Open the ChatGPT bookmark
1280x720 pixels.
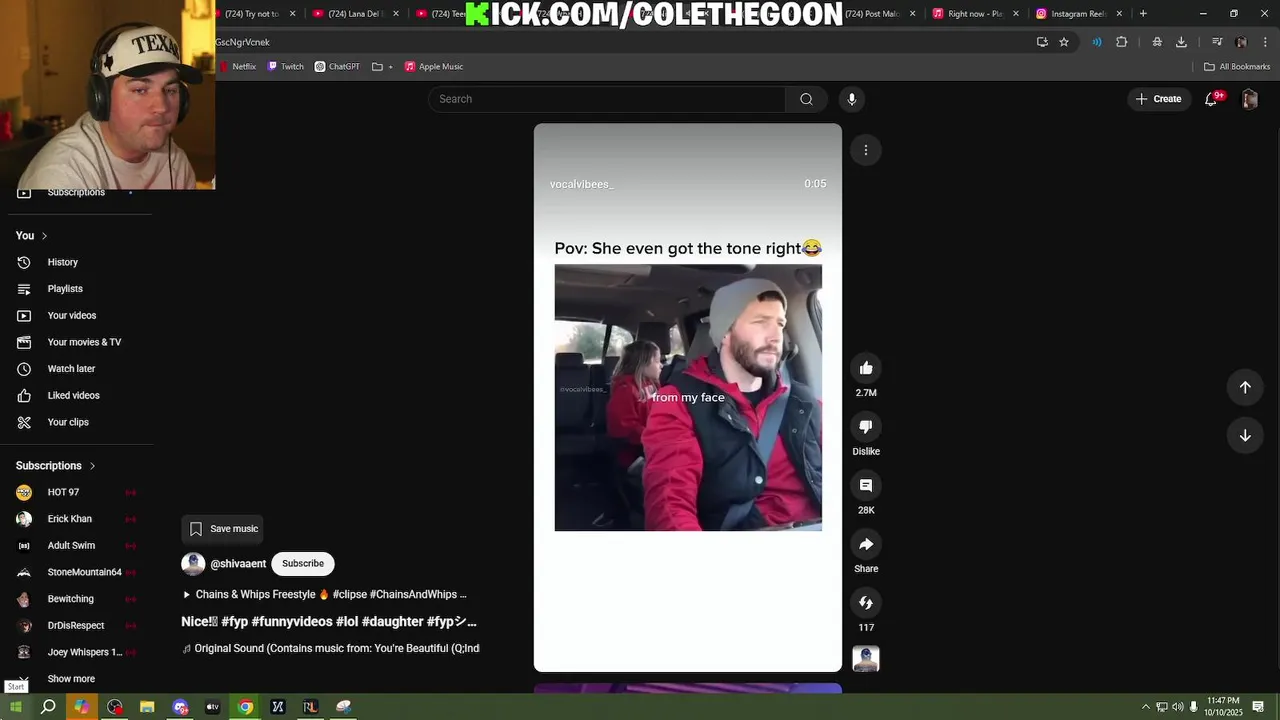tap(337, 67)
